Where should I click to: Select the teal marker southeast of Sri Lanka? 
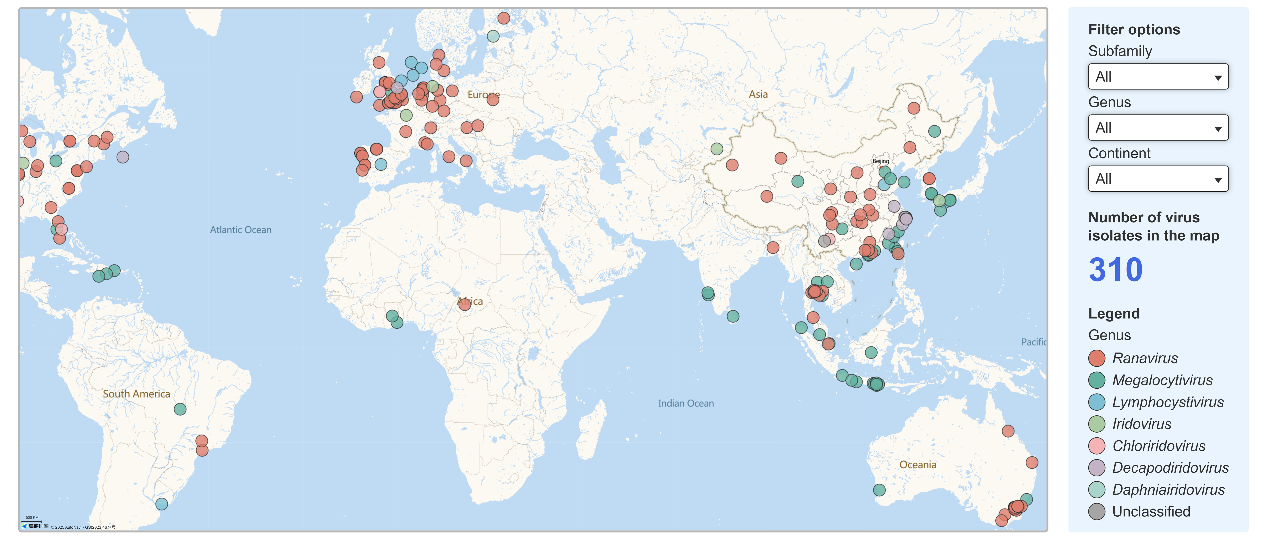(733, 316)
